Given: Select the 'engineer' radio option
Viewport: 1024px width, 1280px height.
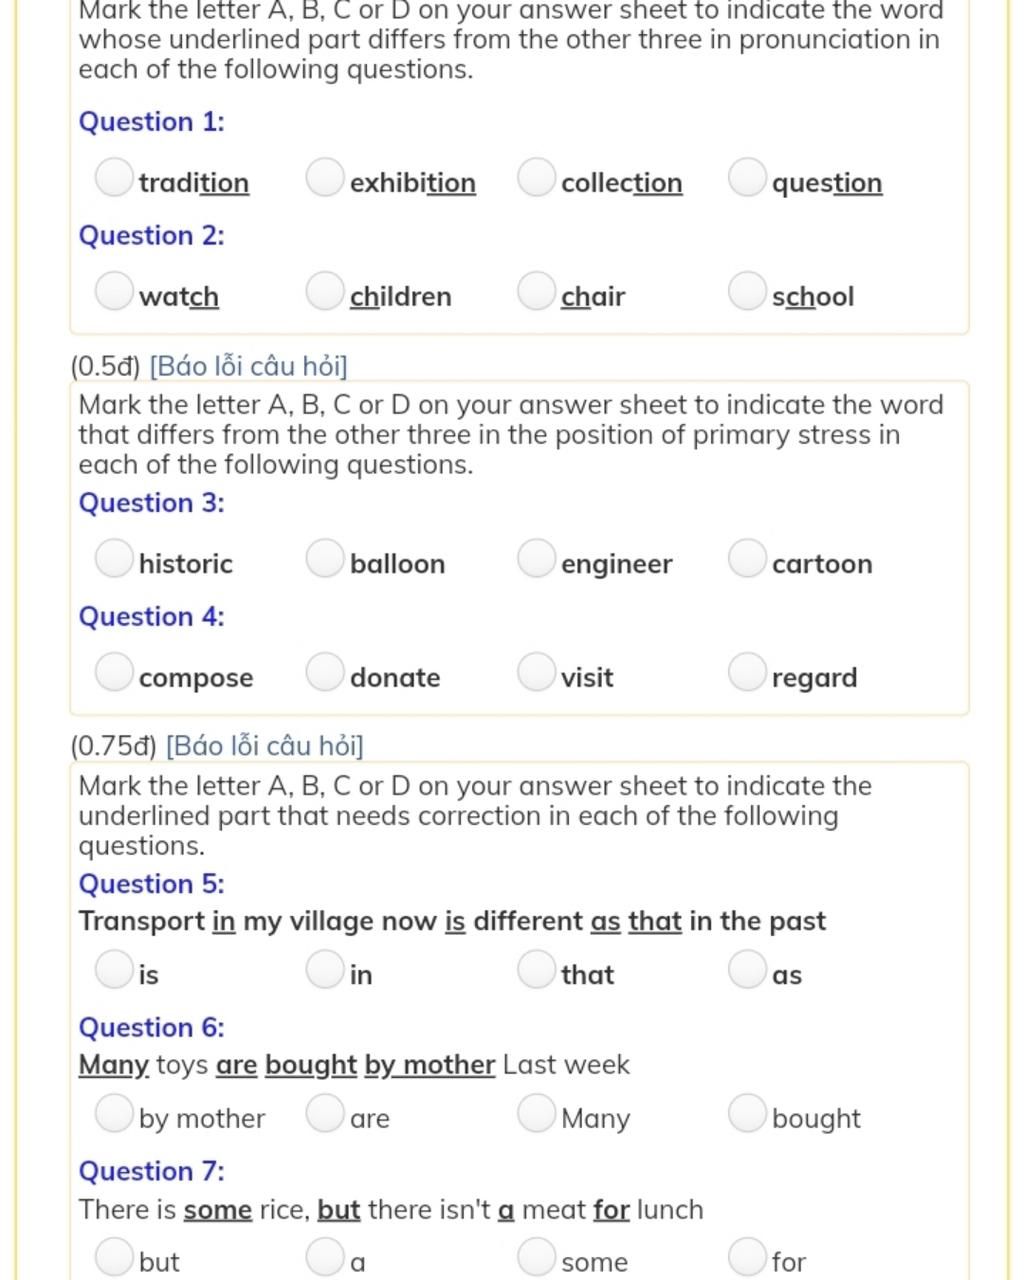Looking at the screenshot, I should (x=536, y=559).
